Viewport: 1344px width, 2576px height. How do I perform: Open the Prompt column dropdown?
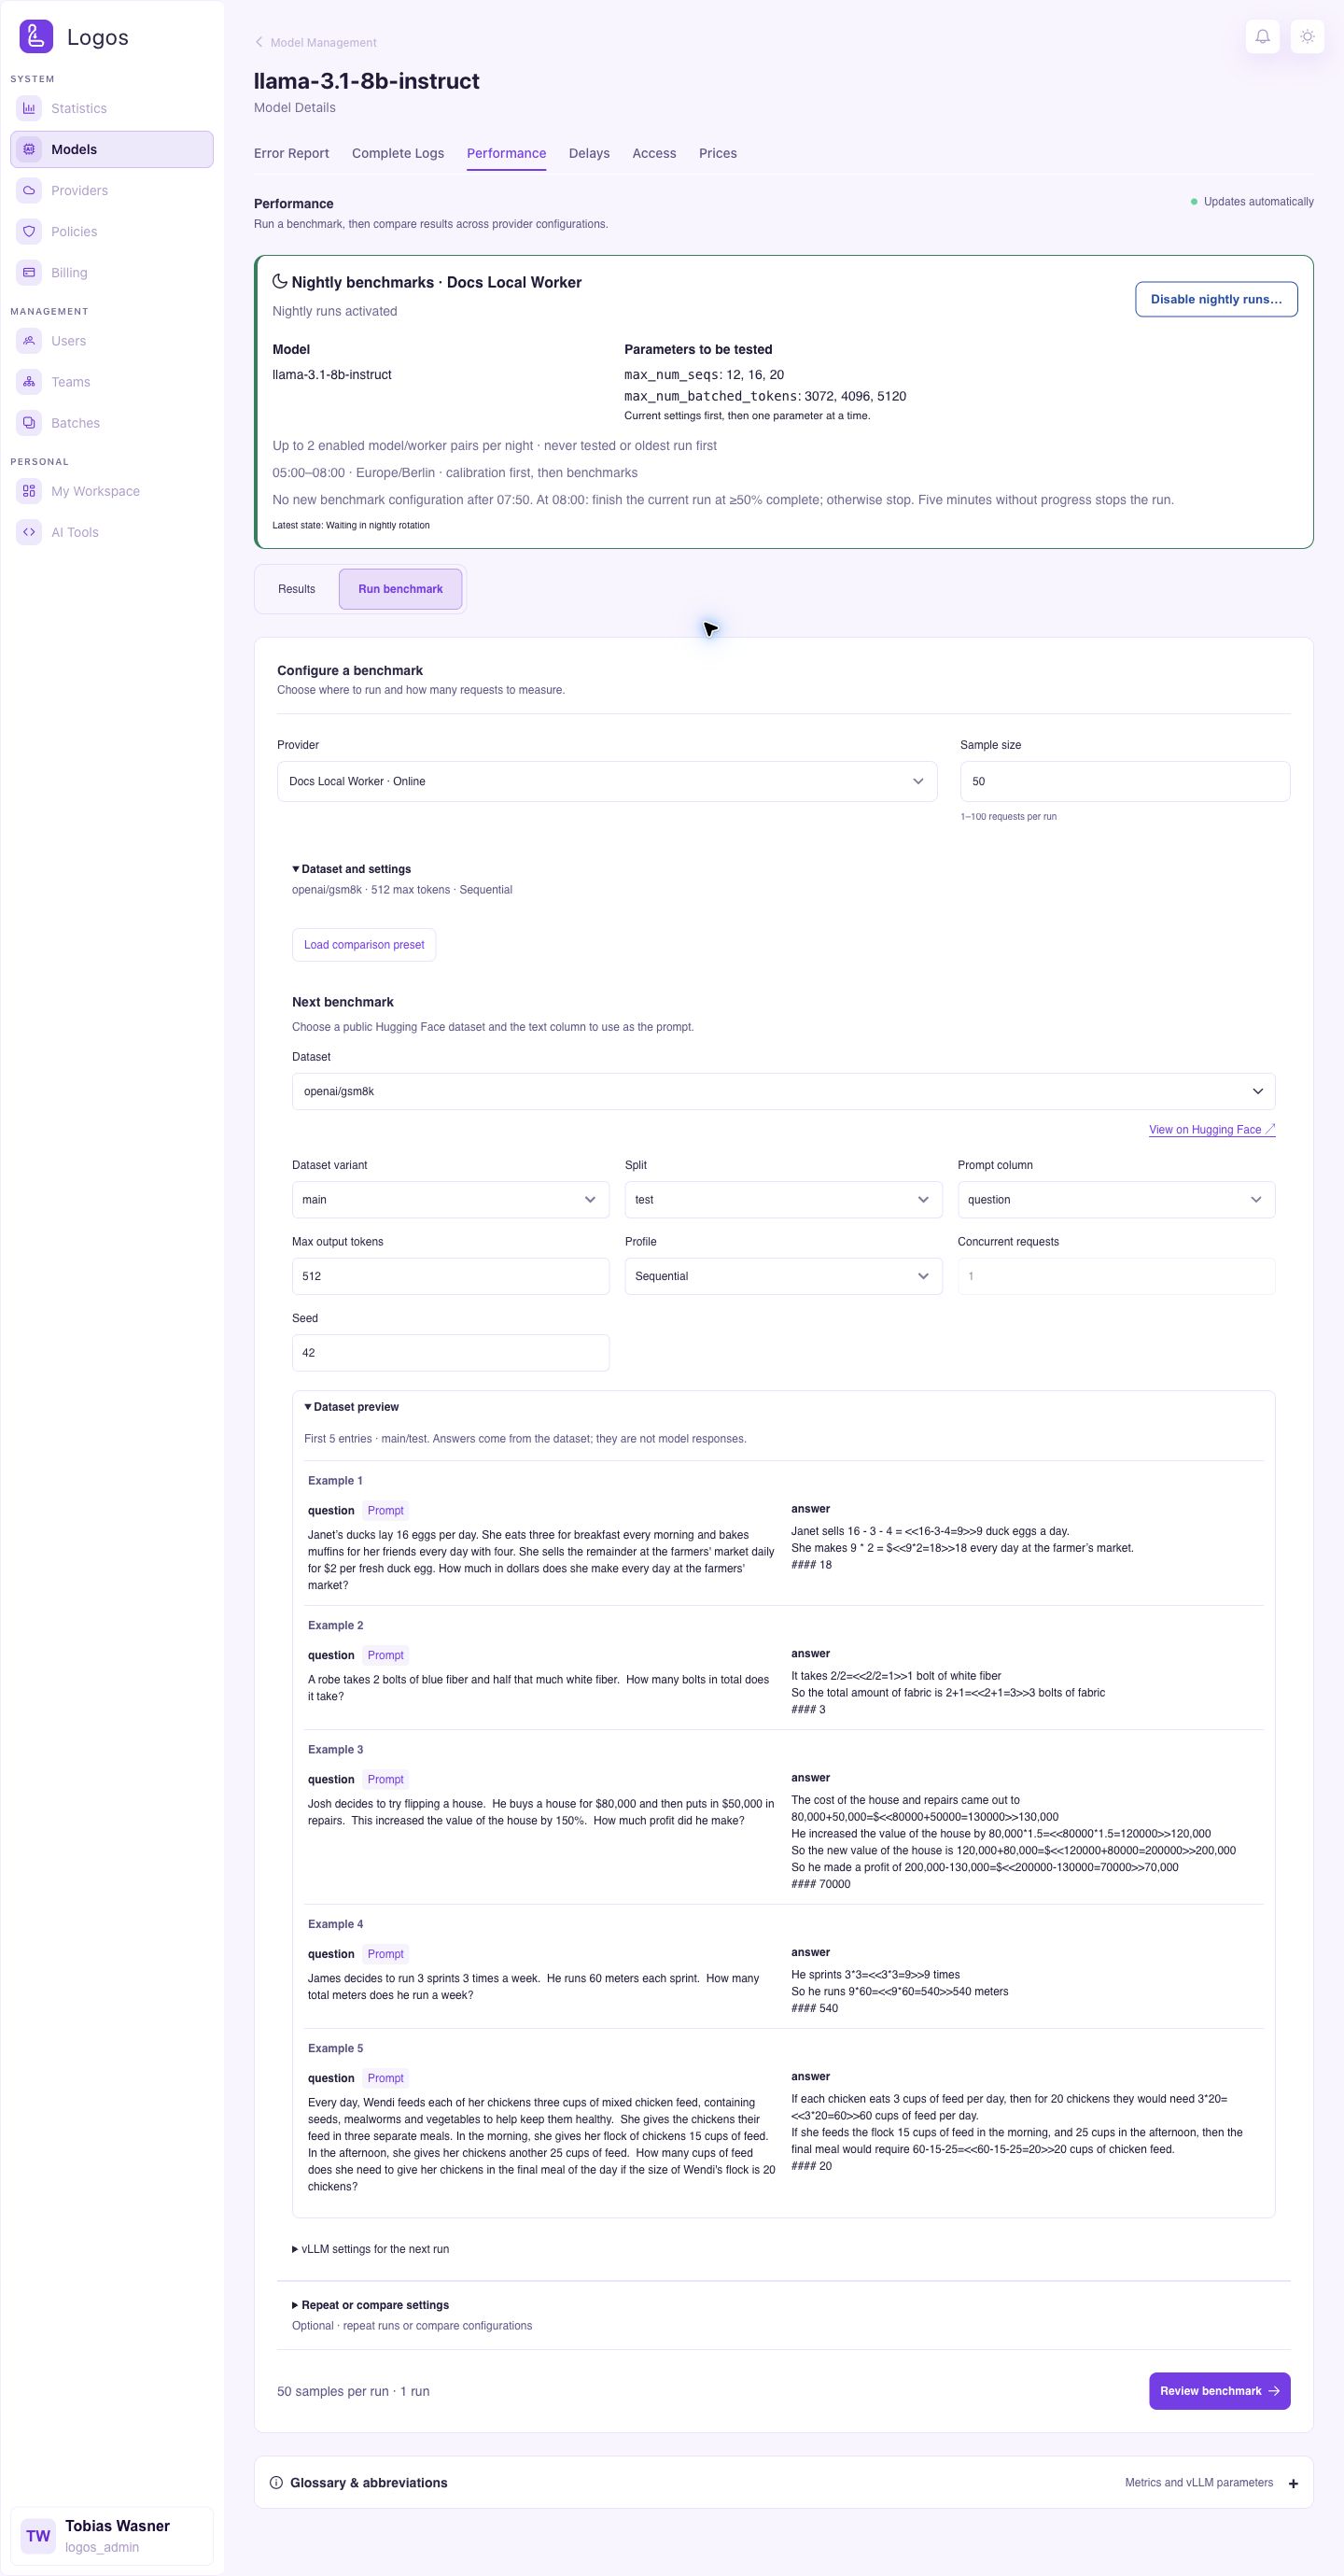coord(1116,1200)
